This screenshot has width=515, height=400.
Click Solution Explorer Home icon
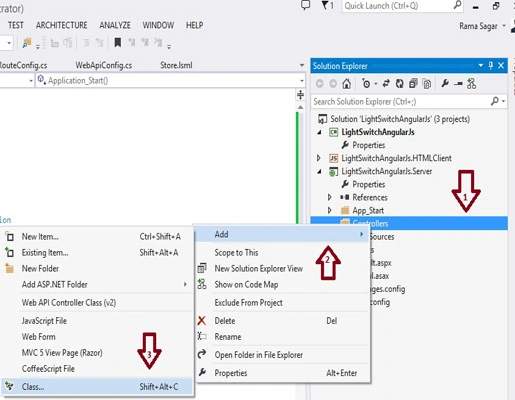tap(347, 84)
